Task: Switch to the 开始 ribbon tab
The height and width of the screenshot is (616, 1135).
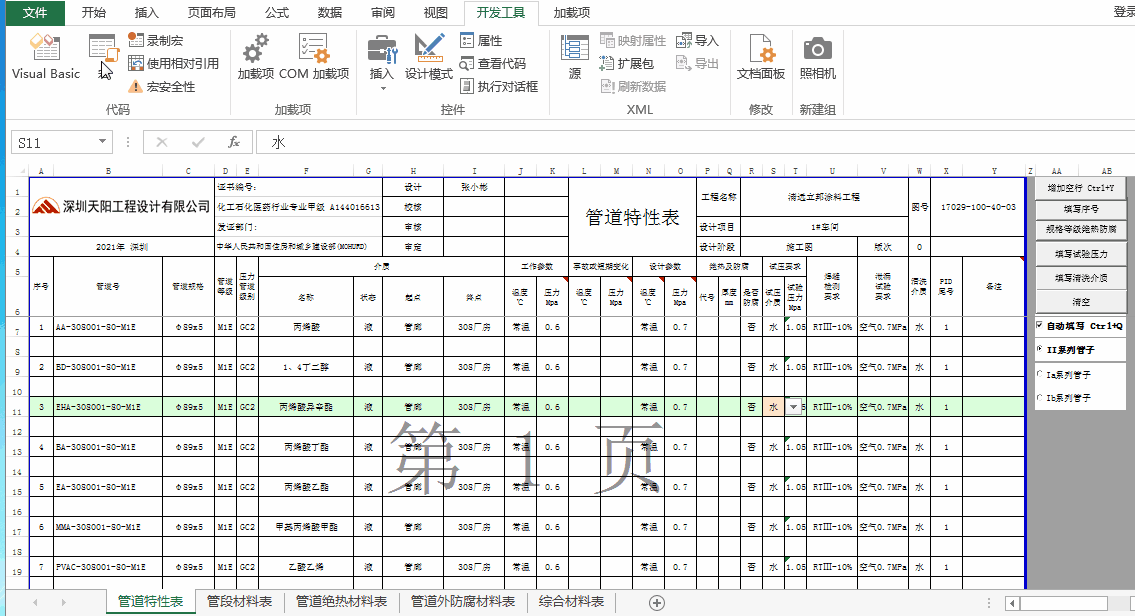Action: [93, 12]
